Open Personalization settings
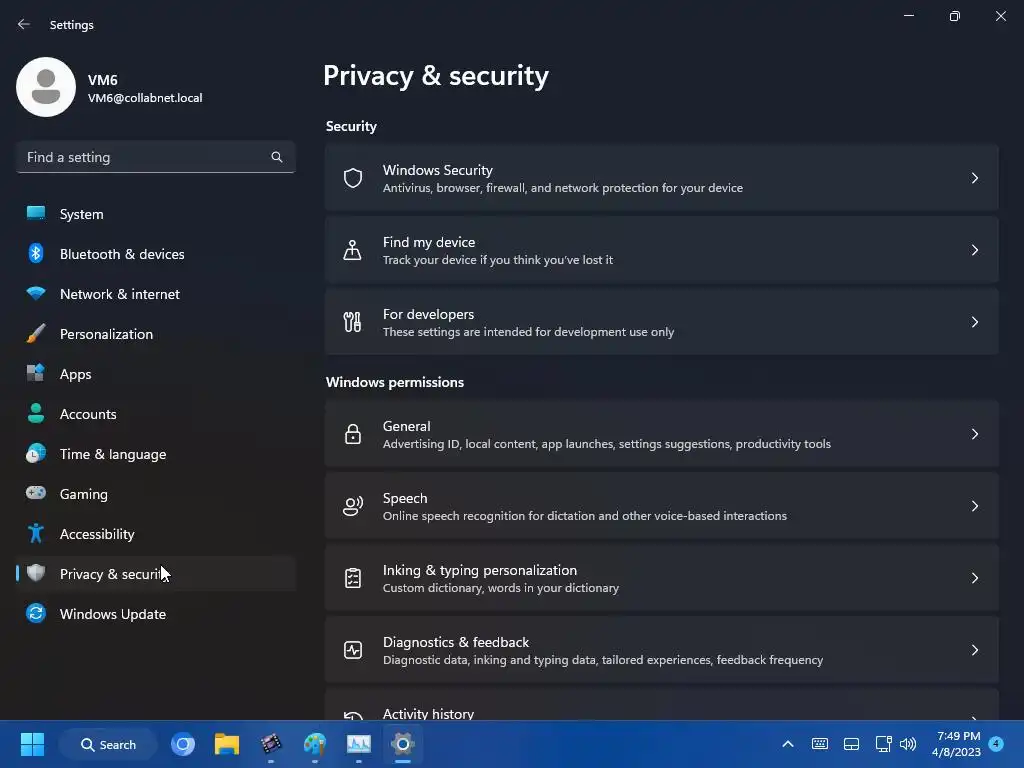The height and width of the screenshot is (768, 1024). 155,334
